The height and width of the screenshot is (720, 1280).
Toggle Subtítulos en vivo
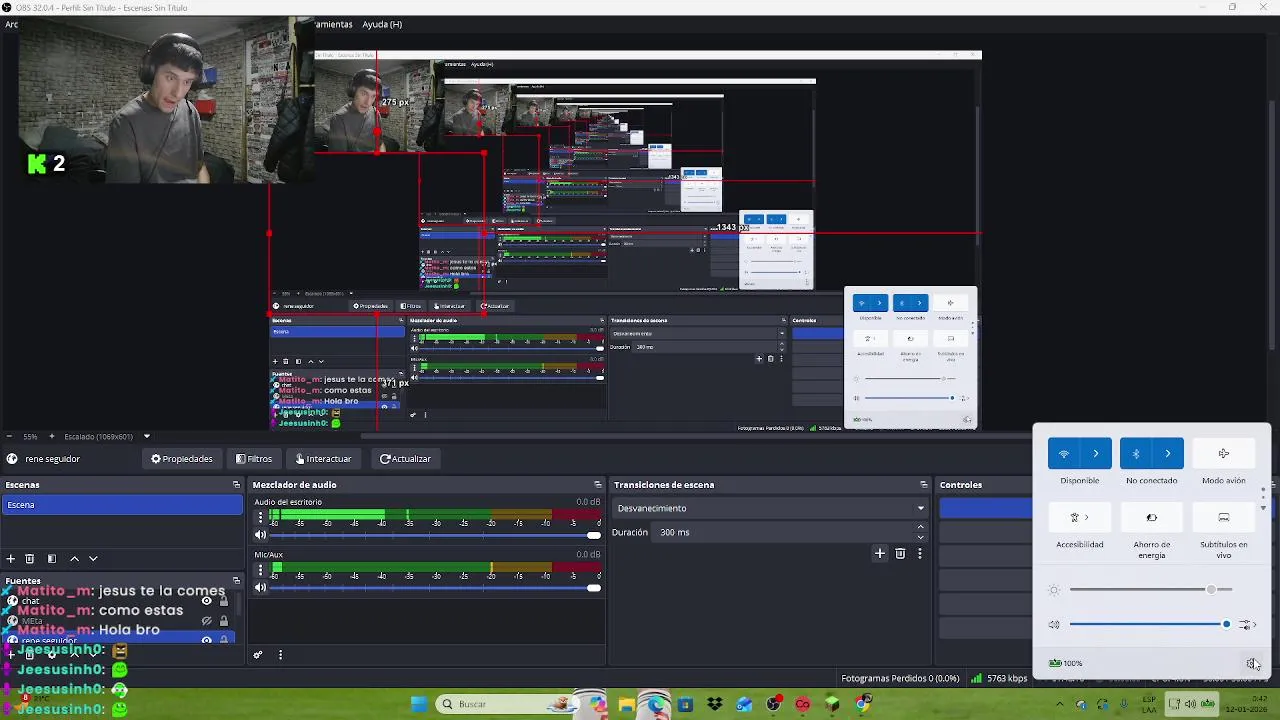[x=1224, y=518]
